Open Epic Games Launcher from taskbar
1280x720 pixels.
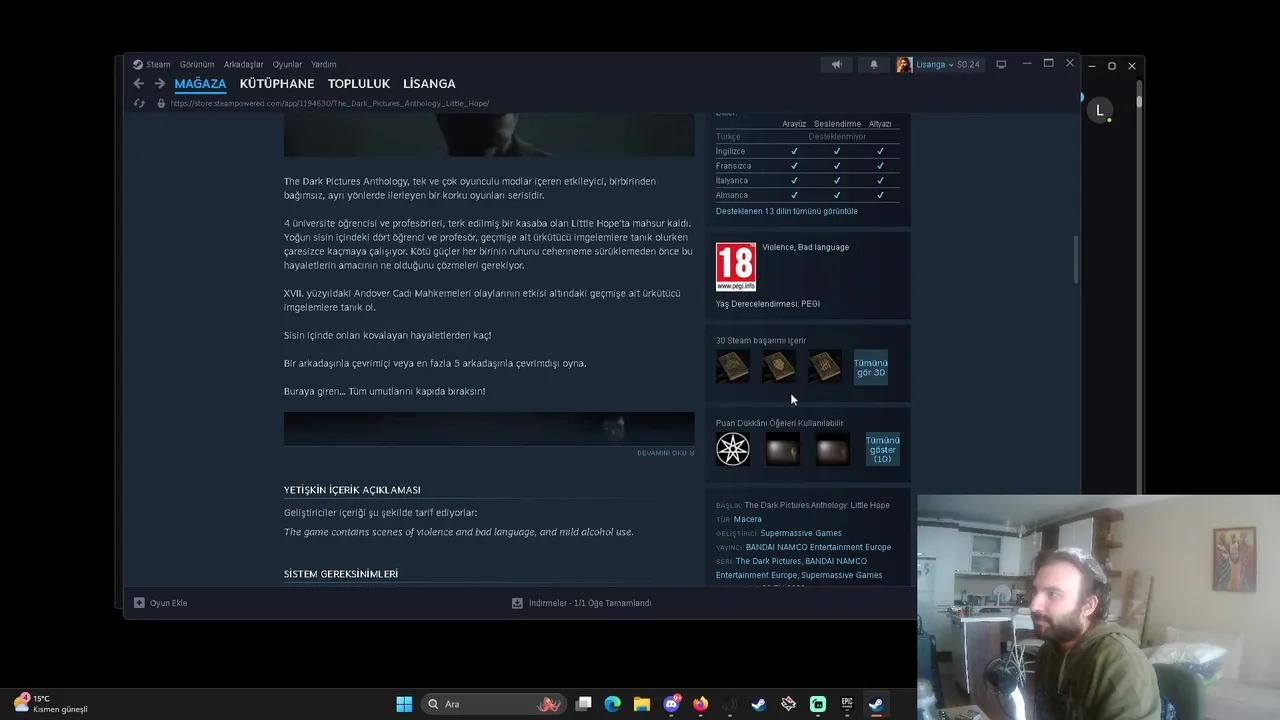click(x=847, y=704)
